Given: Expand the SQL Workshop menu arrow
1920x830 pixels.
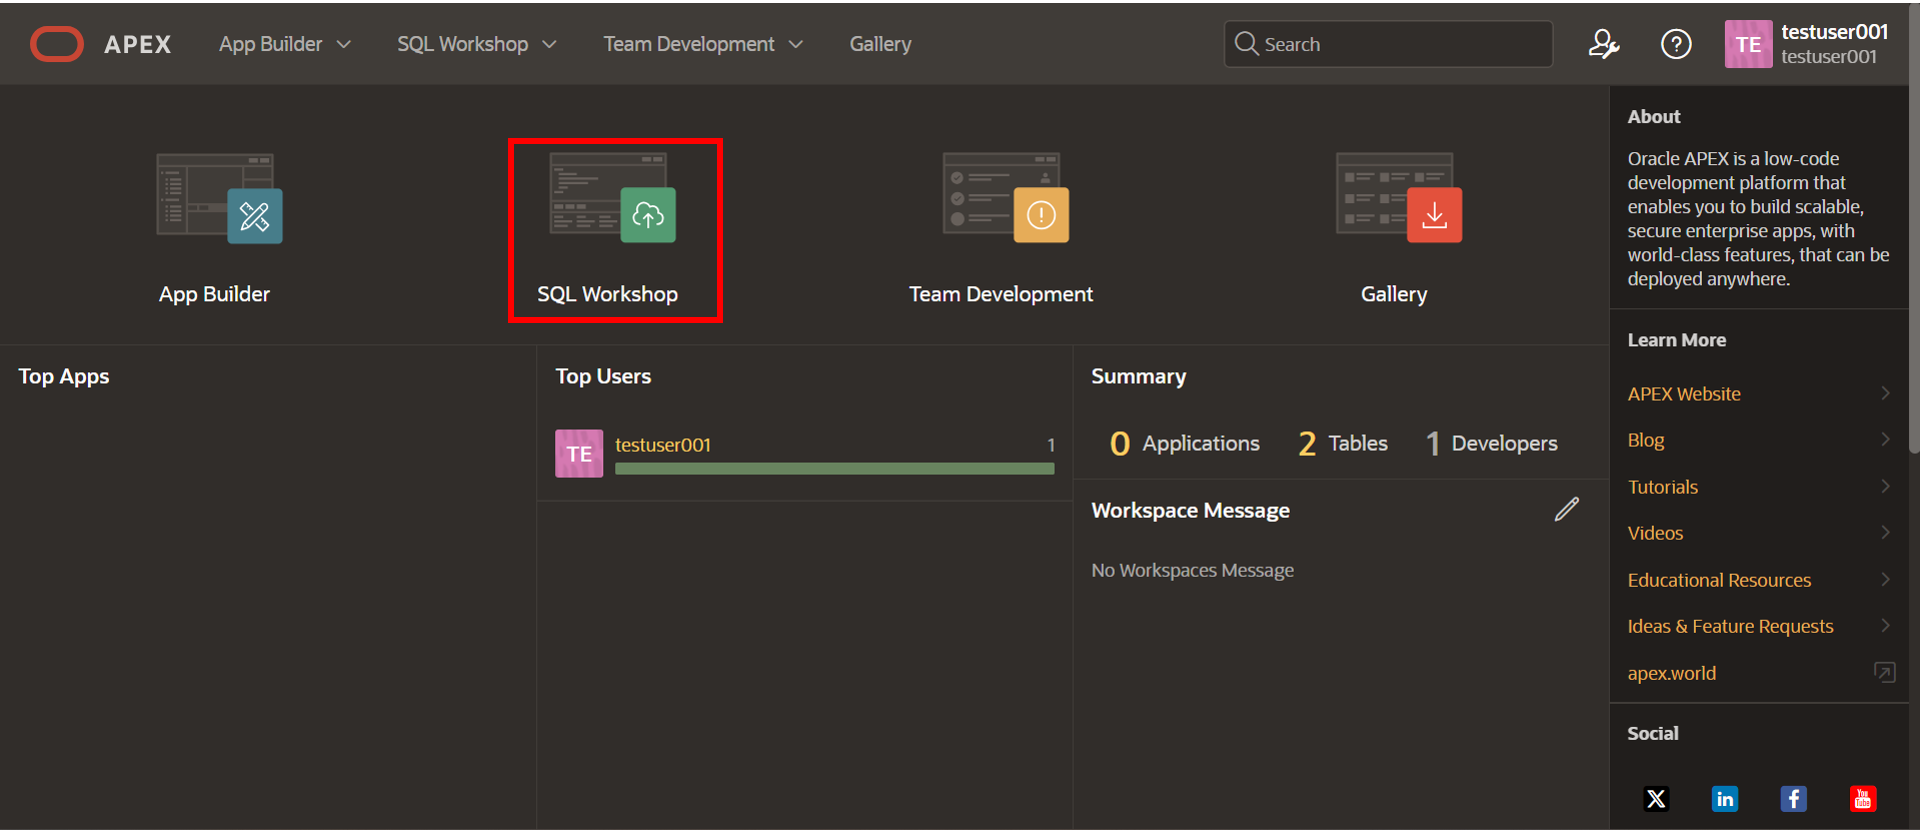Looking at the screenshot, I should (x=549, y=44).
